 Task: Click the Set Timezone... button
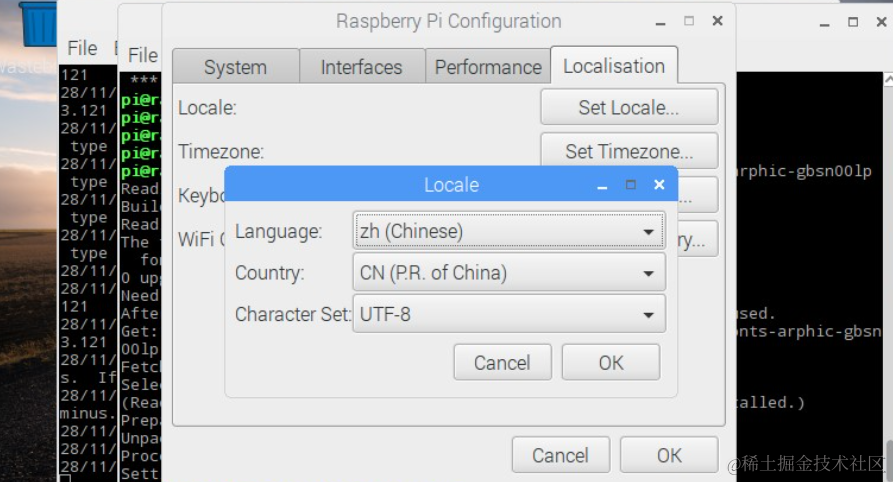[x=629, y=151]
